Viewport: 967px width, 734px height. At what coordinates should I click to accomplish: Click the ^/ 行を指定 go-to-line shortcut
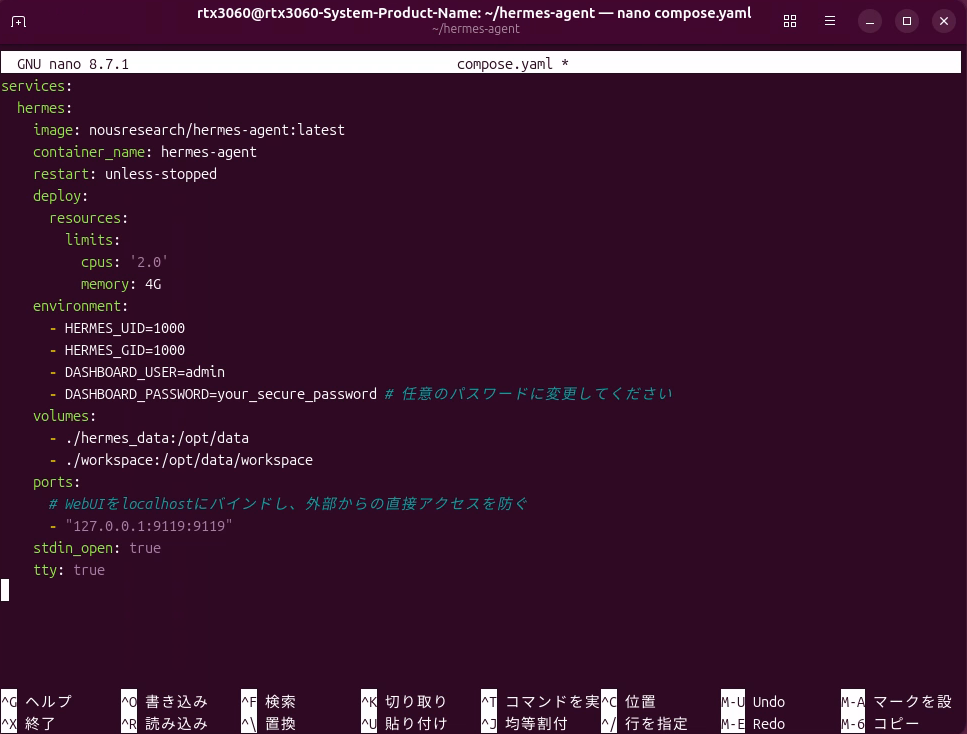coord(644,724)
